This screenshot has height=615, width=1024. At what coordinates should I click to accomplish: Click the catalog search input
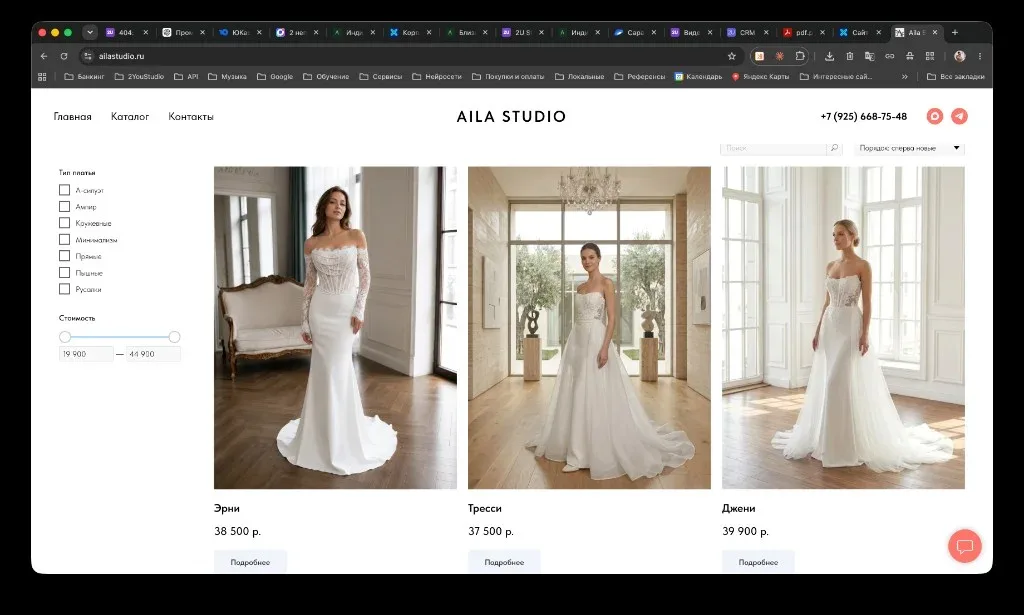[774, 148]
